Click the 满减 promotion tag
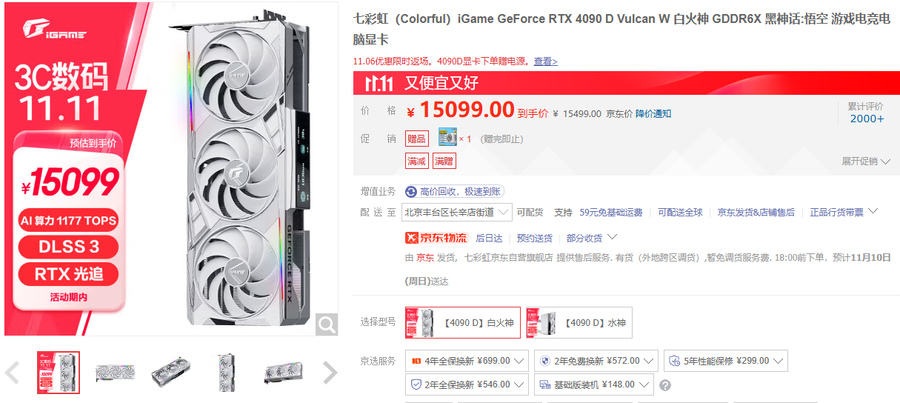The height and width of the screenshot is (403, 900). coord(417,161)
